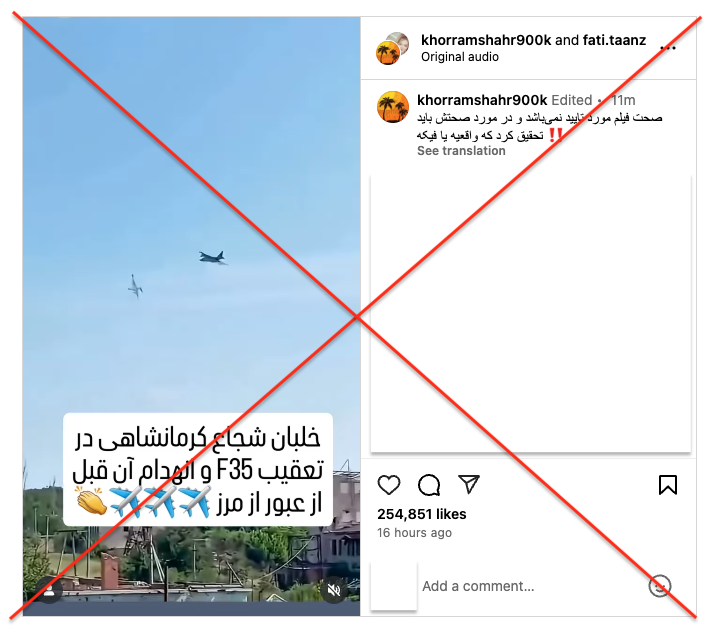The width and height of the screenshot is (714, 637).
Task: Unmute video with speaker icon
Action: 334,590
